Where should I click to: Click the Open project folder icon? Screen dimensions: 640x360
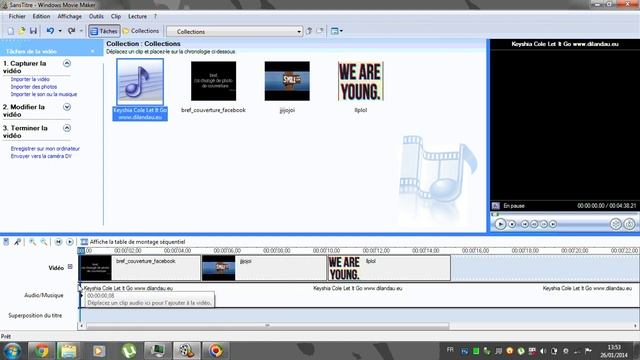click(22, 31)
